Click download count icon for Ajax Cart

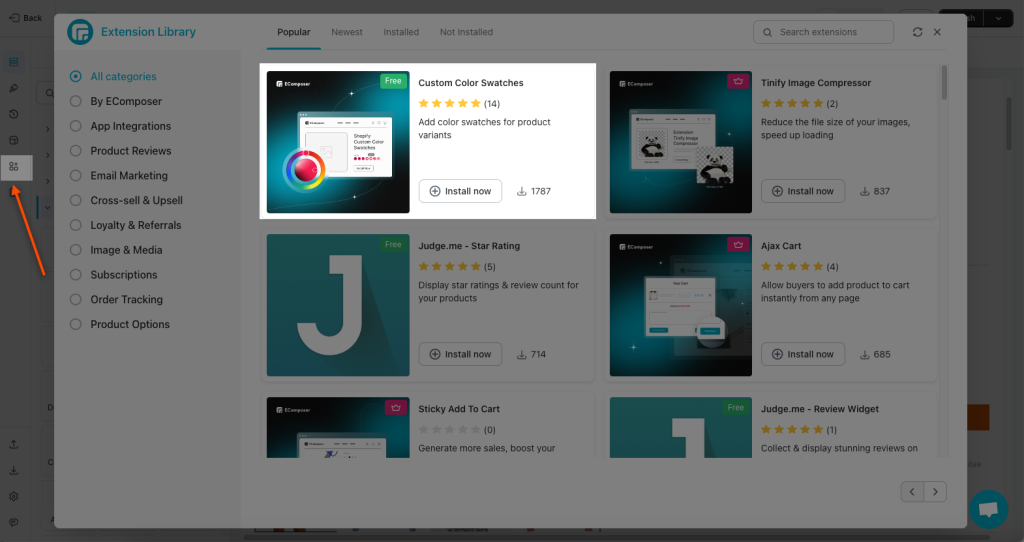tap(864, 355)
